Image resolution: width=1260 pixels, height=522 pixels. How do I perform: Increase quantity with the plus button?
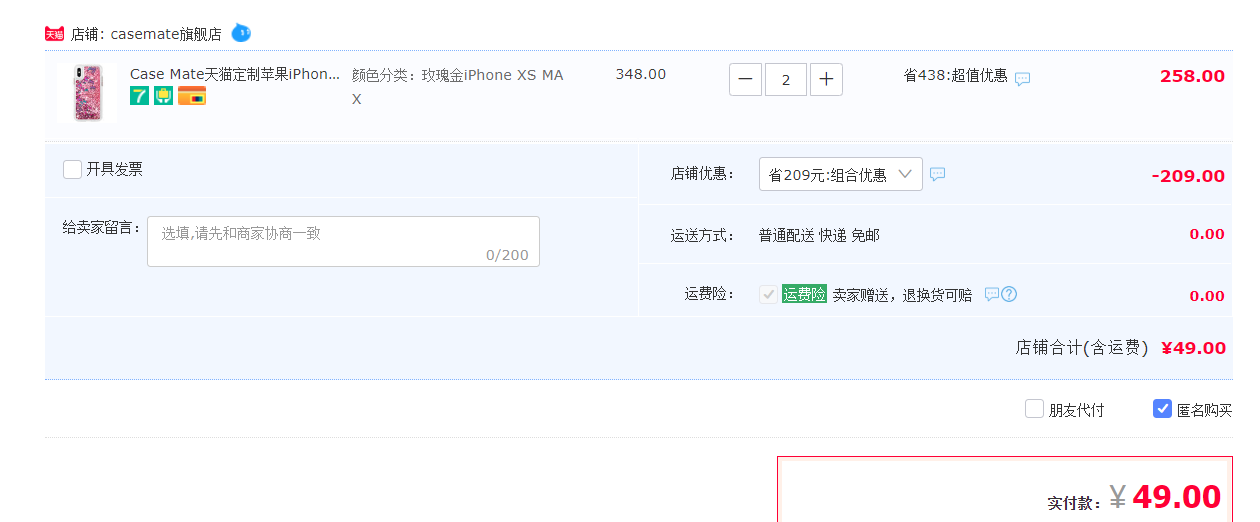pyautogui.click(x=826, y=80)
